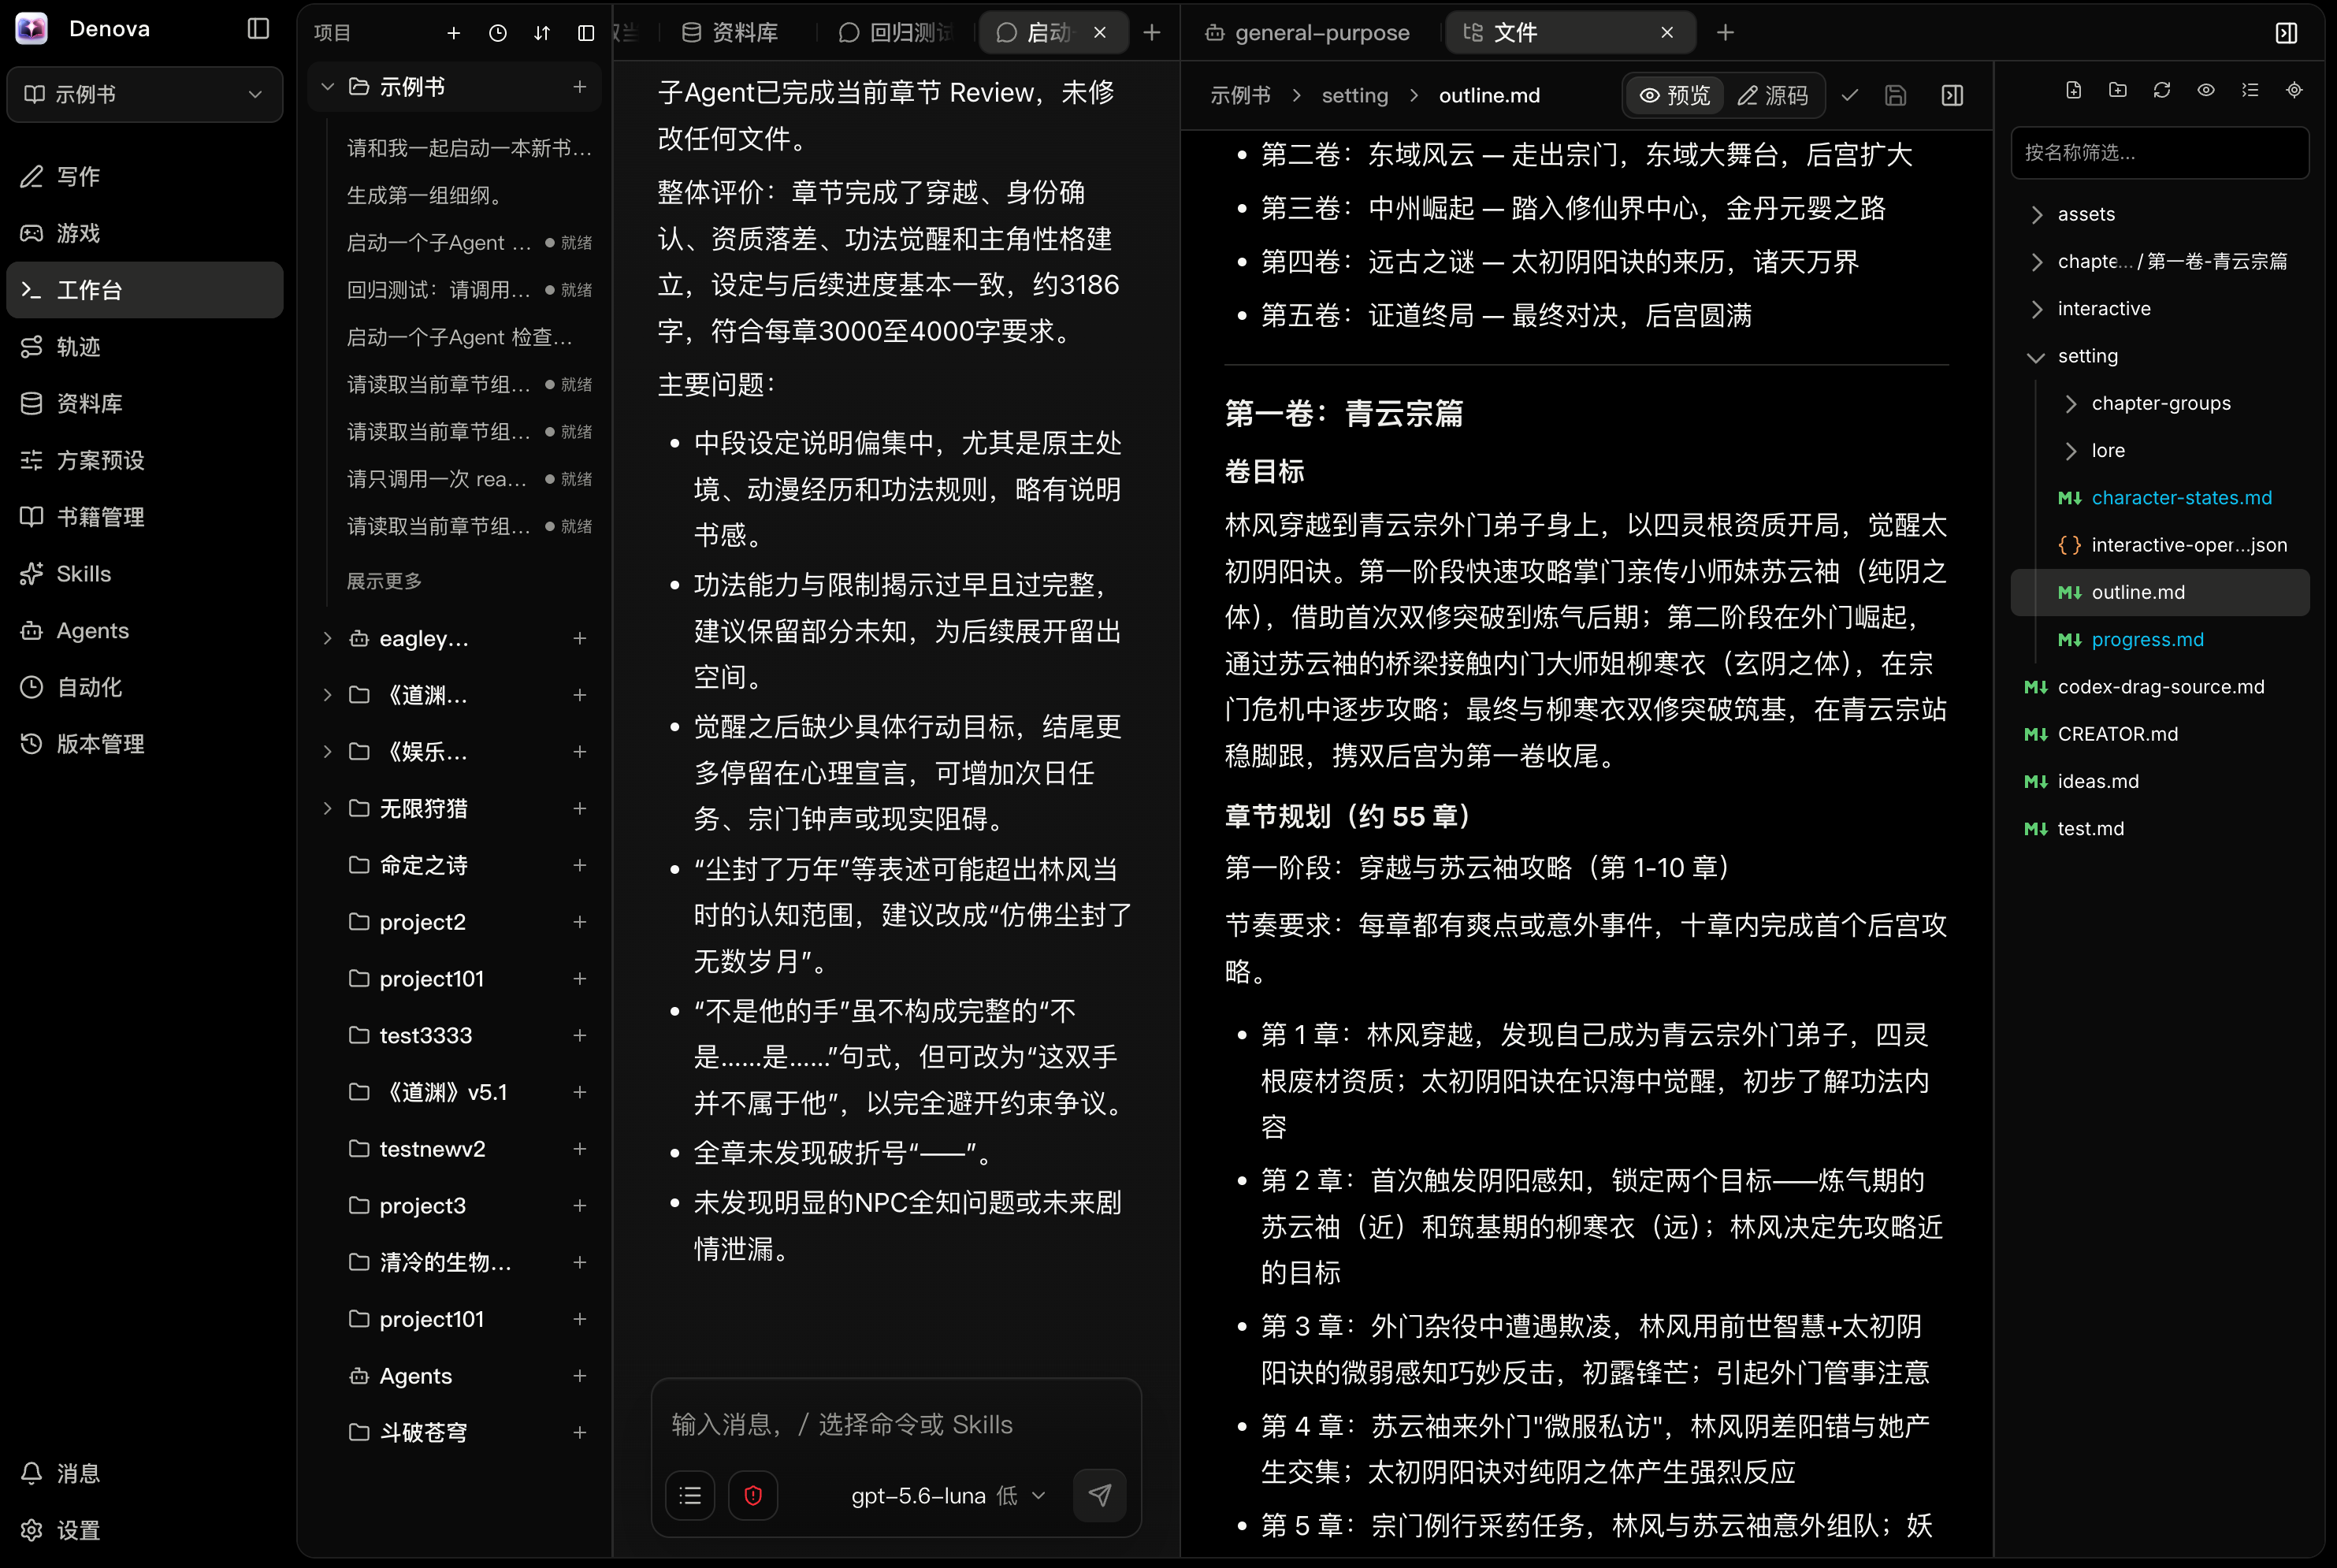The image size is (2337, 1568).
Task: Open the 斗破苍穹 project
Action: coord(423,1432)
